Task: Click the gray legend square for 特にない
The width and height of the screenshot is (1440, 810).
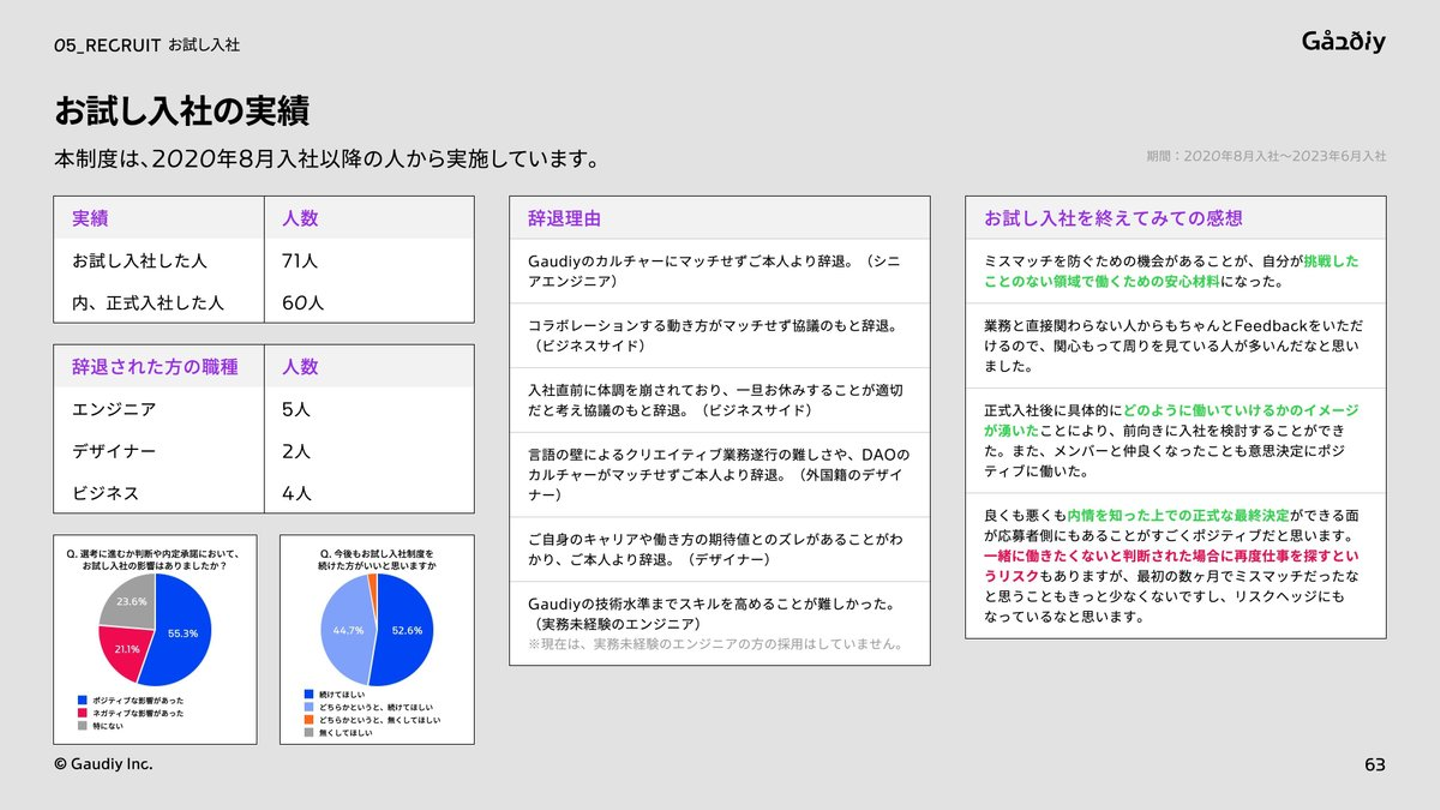Action: click(83, 726)
